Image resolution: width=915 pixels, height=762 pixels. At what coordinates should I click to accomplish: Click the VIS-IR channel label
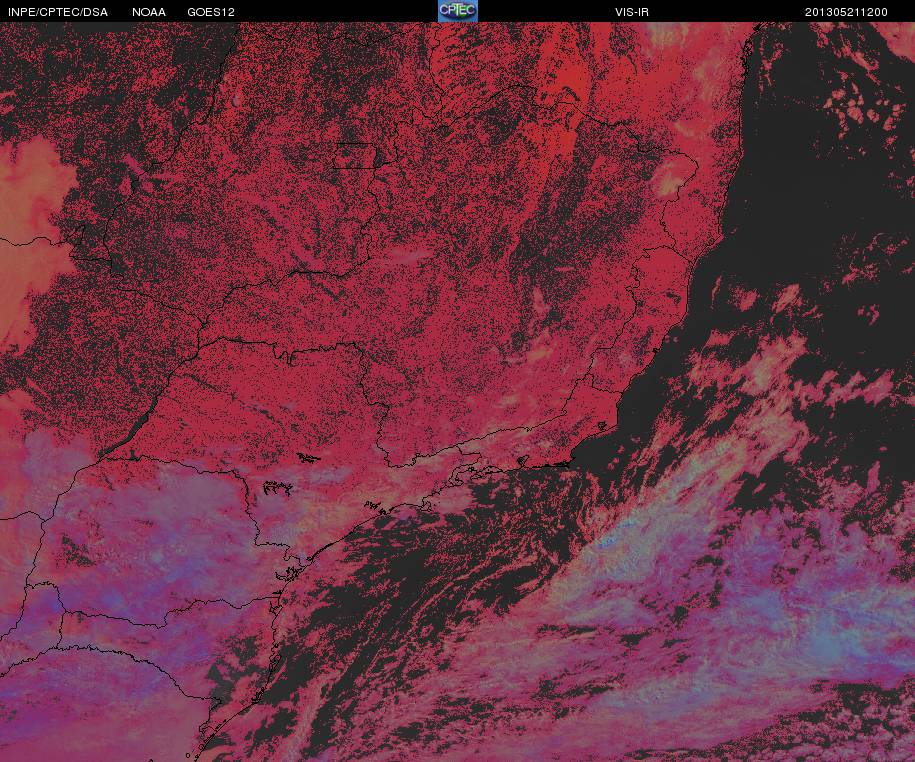click(x=631, y=12)
